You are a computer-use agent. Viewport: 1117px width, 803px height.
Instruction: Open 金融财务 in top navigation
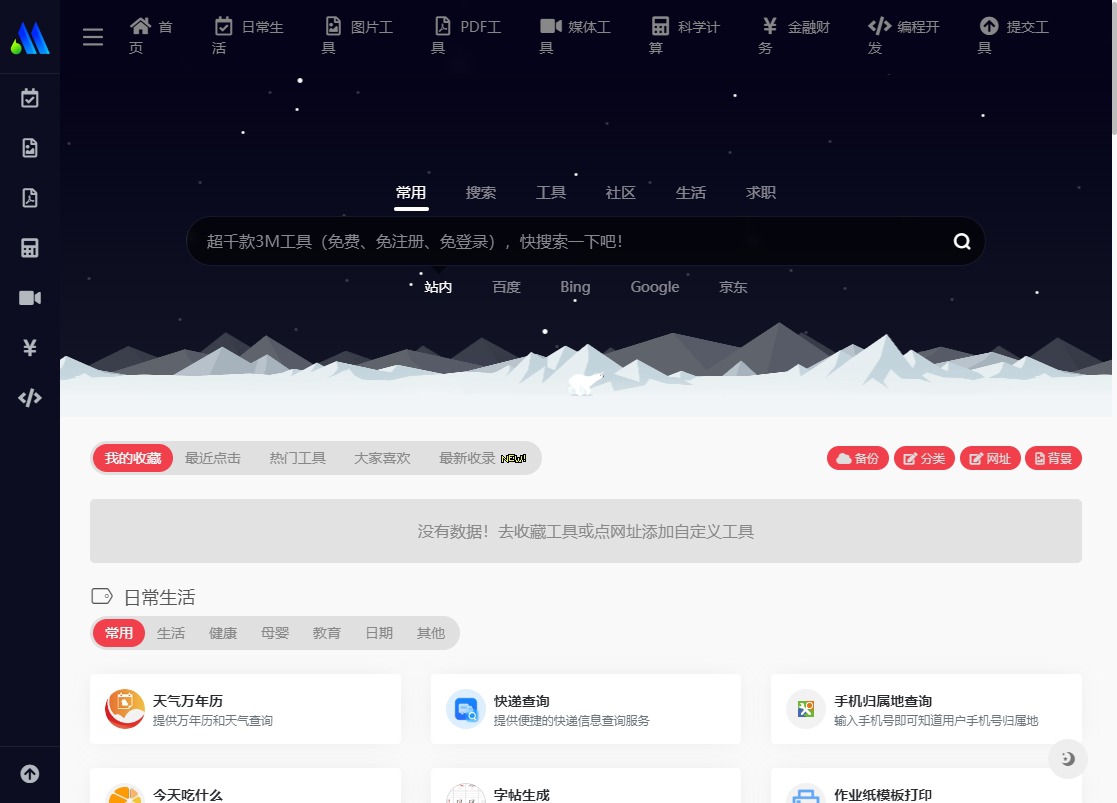pyautogui.click(x=794, y=36)
